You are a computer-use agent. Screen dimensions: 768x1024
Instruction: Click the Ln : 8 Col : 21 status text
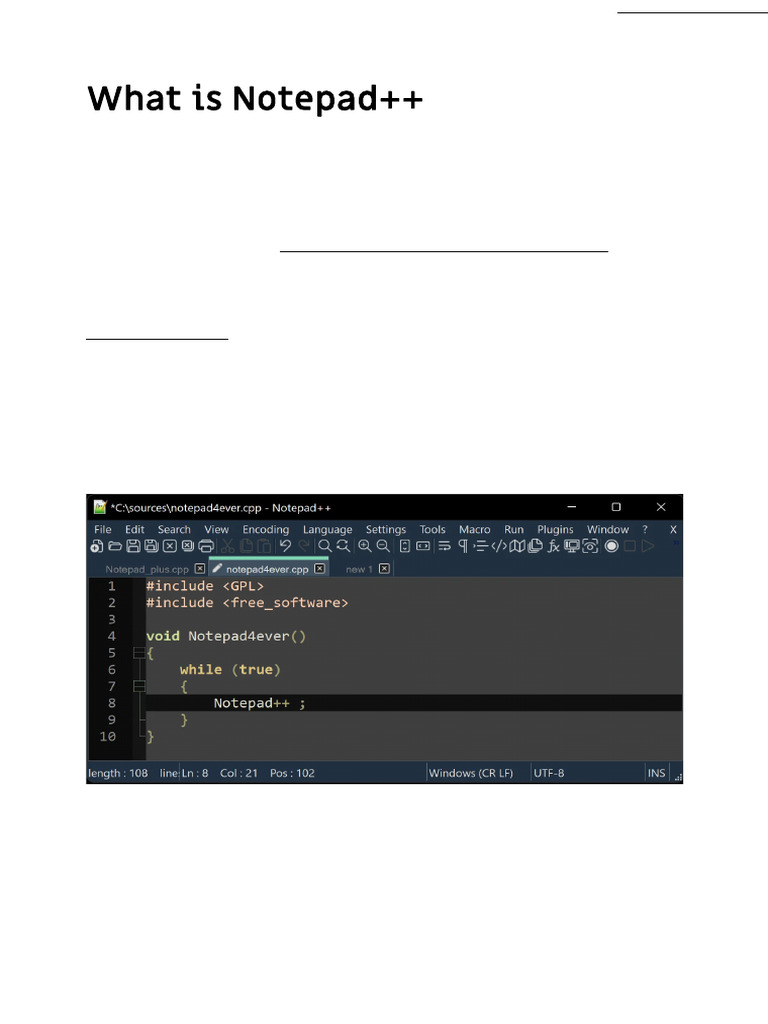tap(219, 773)
